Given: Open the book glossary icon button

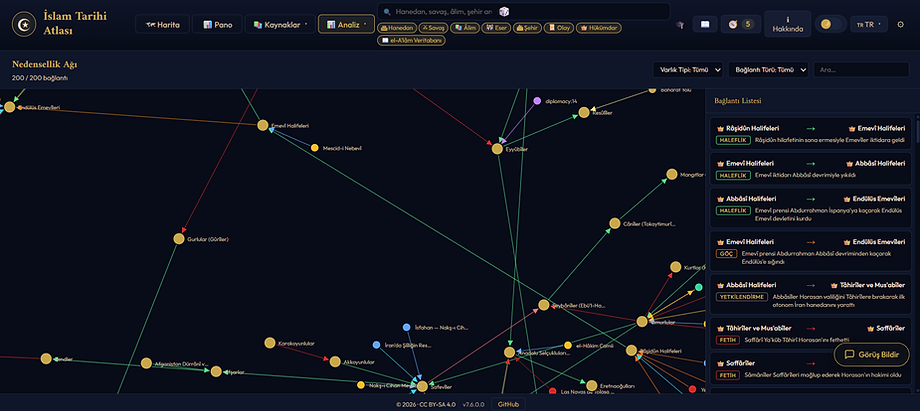Looking at the screenshot, I should tap(705, 24).
